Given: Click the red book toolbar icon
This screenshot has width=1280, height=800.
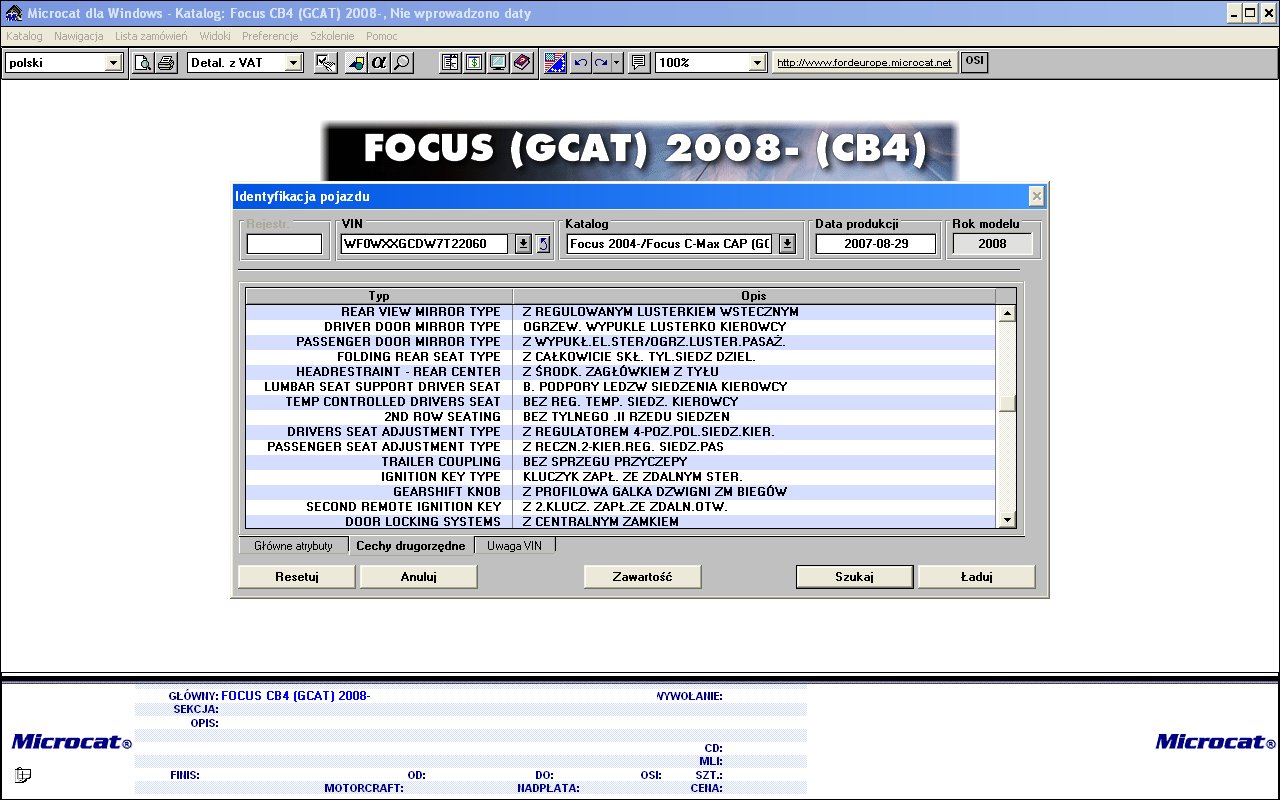Looking at the screenshot, I should click(x=521, y=63).
